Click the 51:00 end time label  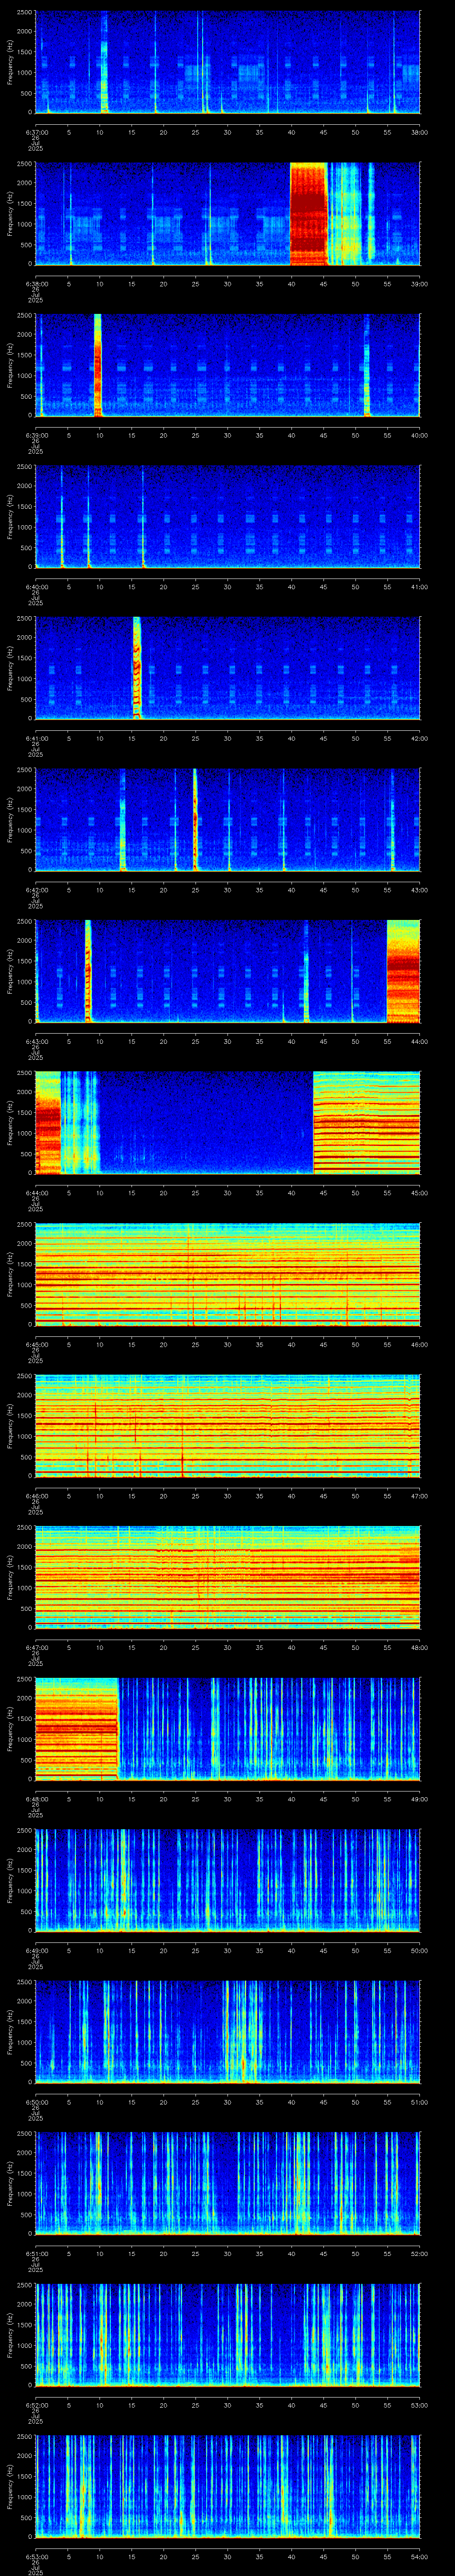pyautogui.click(x=420, y=2102)
